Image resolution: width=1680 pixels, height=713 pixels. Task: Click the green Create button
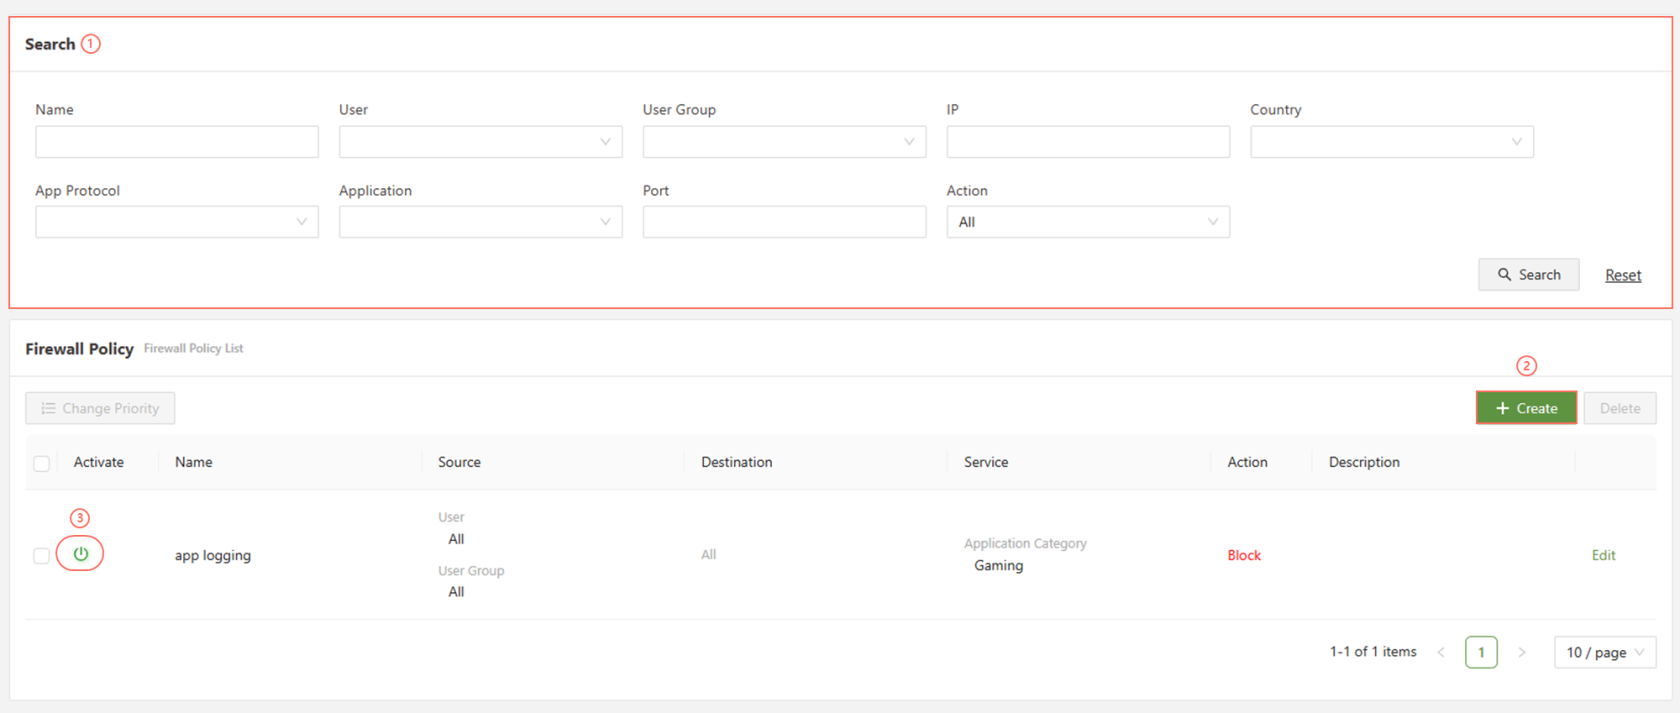(x=1526, y=408)
